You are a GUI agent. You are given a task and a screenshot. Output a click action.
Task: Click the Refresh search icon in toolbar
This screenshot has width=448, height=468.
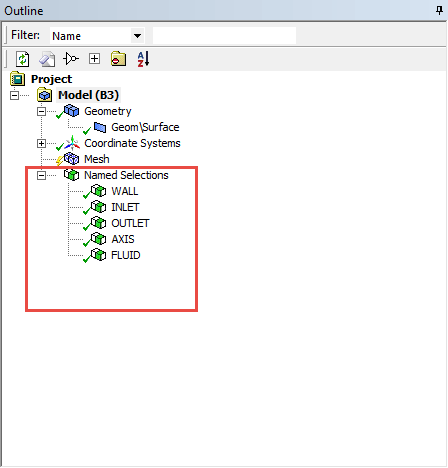pos(22,59)
